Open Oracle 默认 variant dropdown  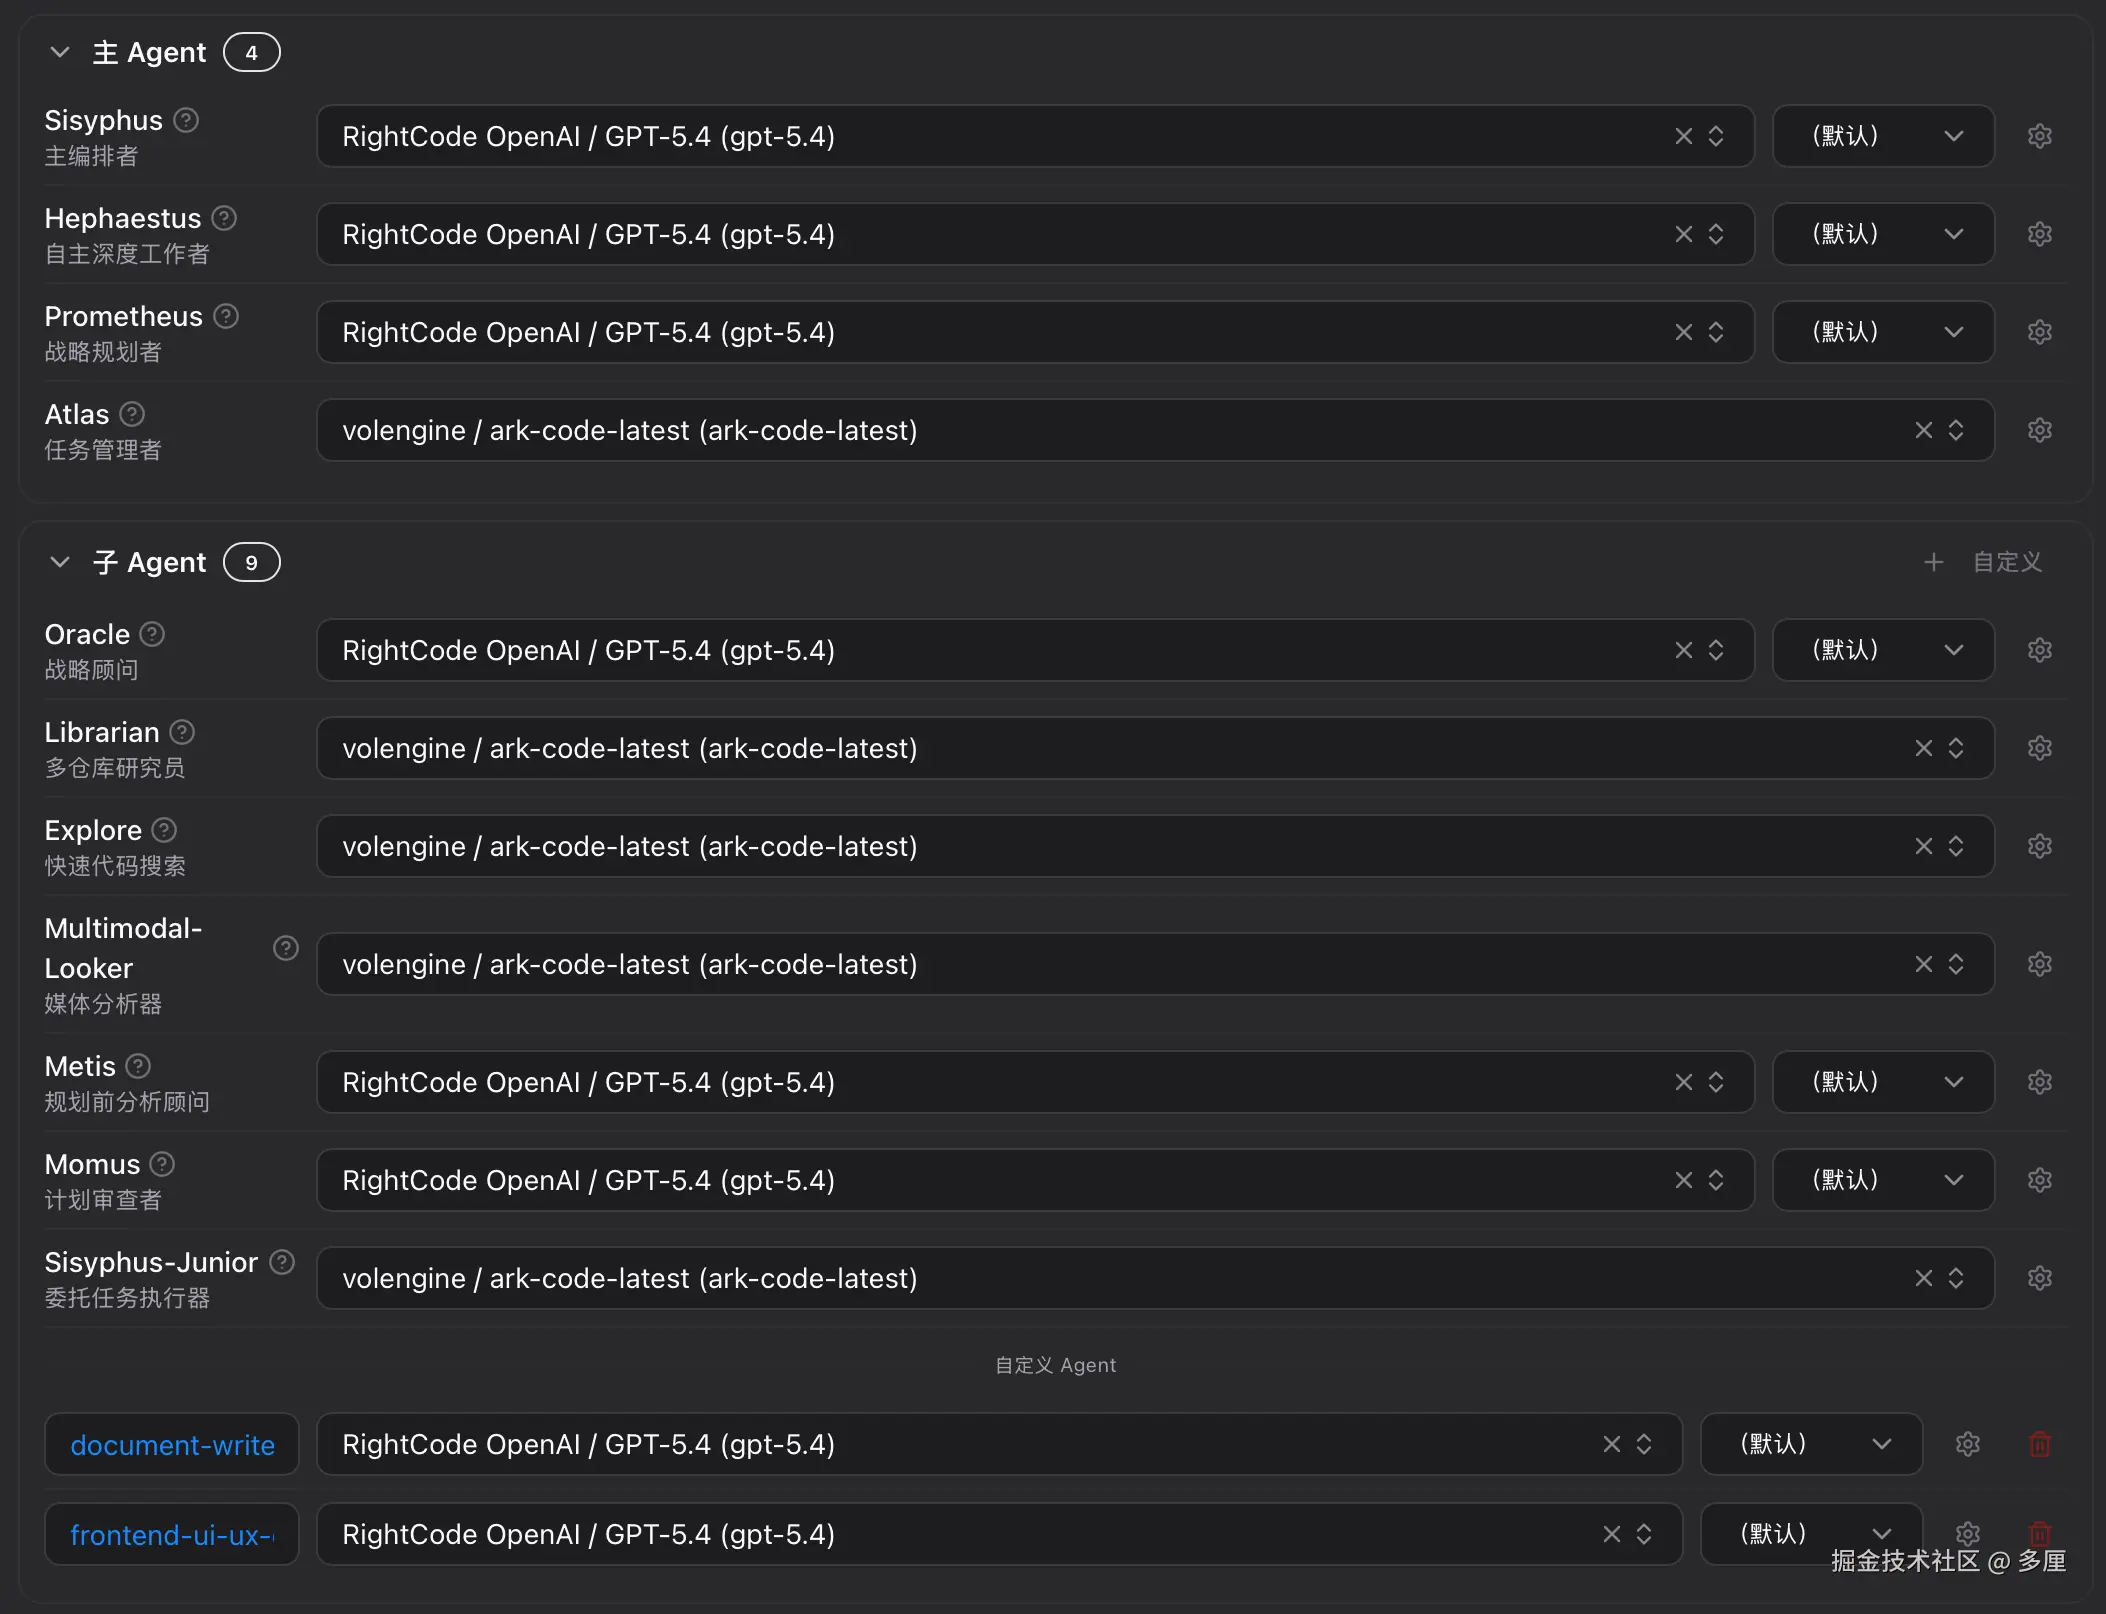[1883, 650]
